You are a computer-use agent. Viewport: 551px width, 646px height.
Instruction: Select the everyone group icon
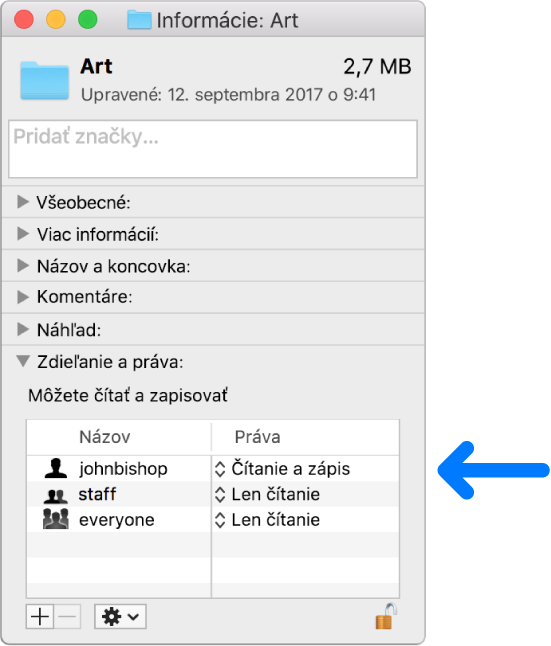56,519
